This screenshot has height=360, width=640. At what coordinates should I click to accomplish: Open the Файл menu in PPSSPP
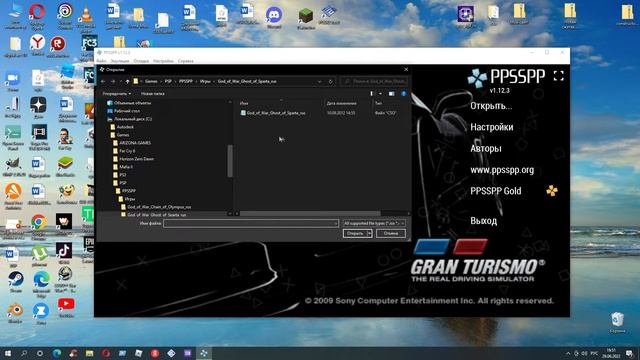click(102, 61)
